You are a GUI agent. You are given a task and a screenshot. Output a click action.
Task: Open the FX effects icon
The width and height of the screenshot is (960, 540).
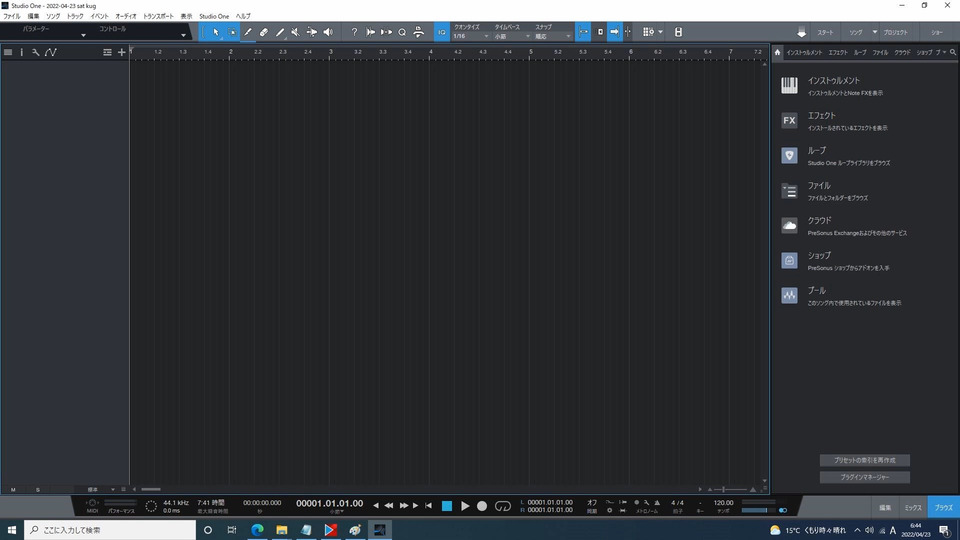(789, 120)
